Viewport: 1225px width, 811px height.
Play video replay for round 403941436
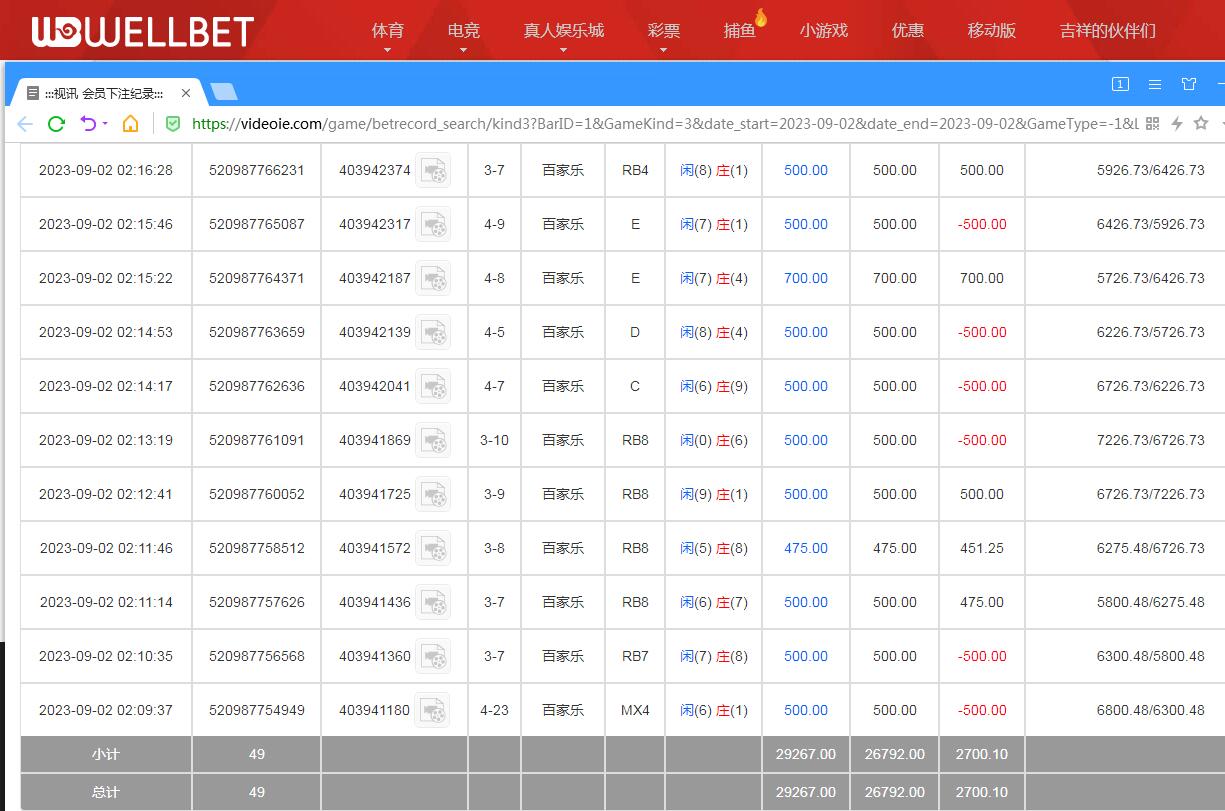click(433, 602)
